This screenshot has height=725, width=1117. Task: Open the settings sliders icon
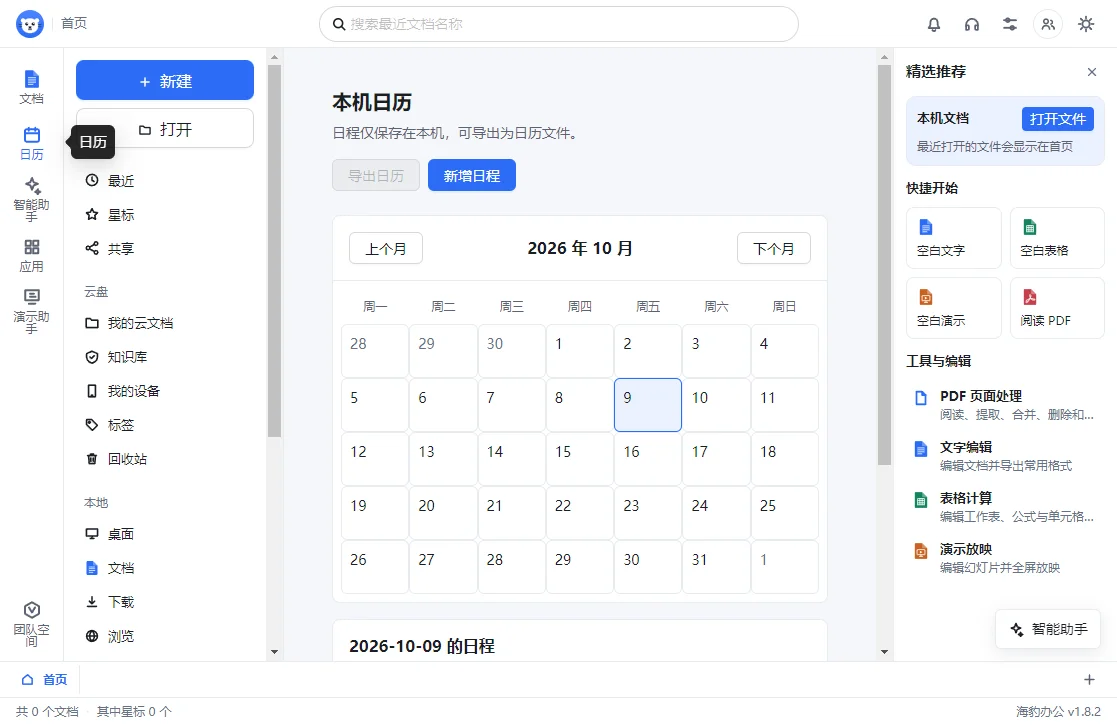coord(1009,24)
